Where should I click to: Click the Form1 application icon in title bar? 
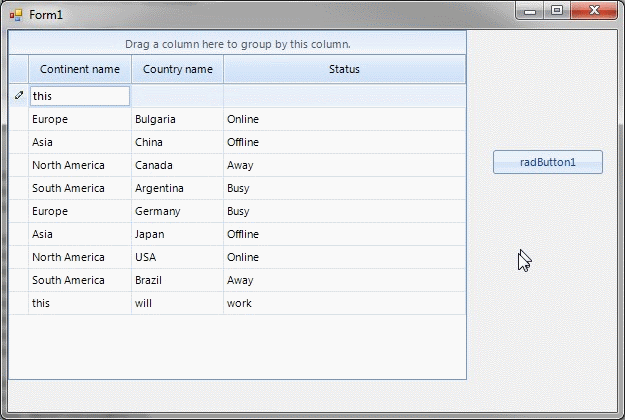click(x=15, y=15)
